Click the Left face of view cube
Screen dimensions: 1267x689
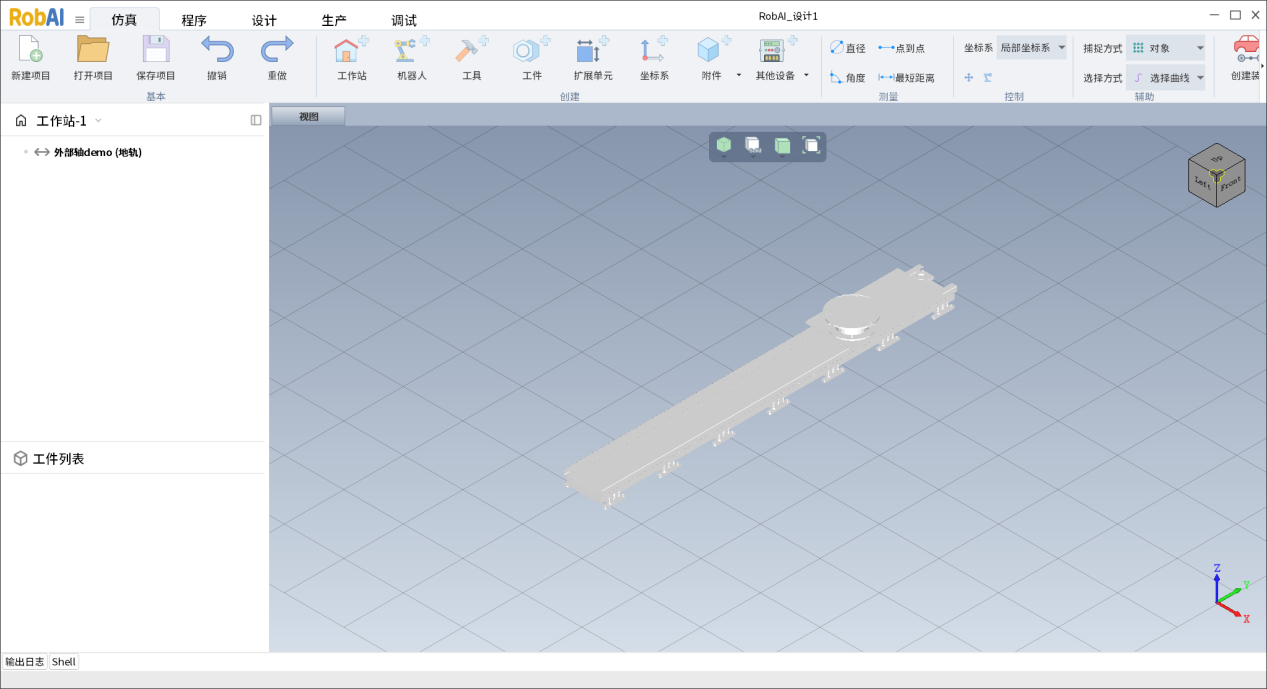click(x=1202, y=183)
